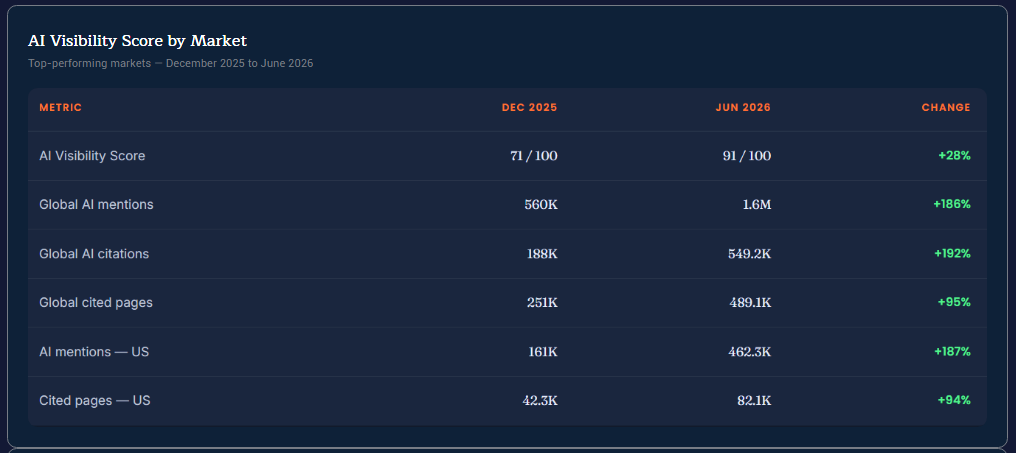Click the METRIC column header
The width and height of the screenshot is (1016, 453).
click(60, 108)
